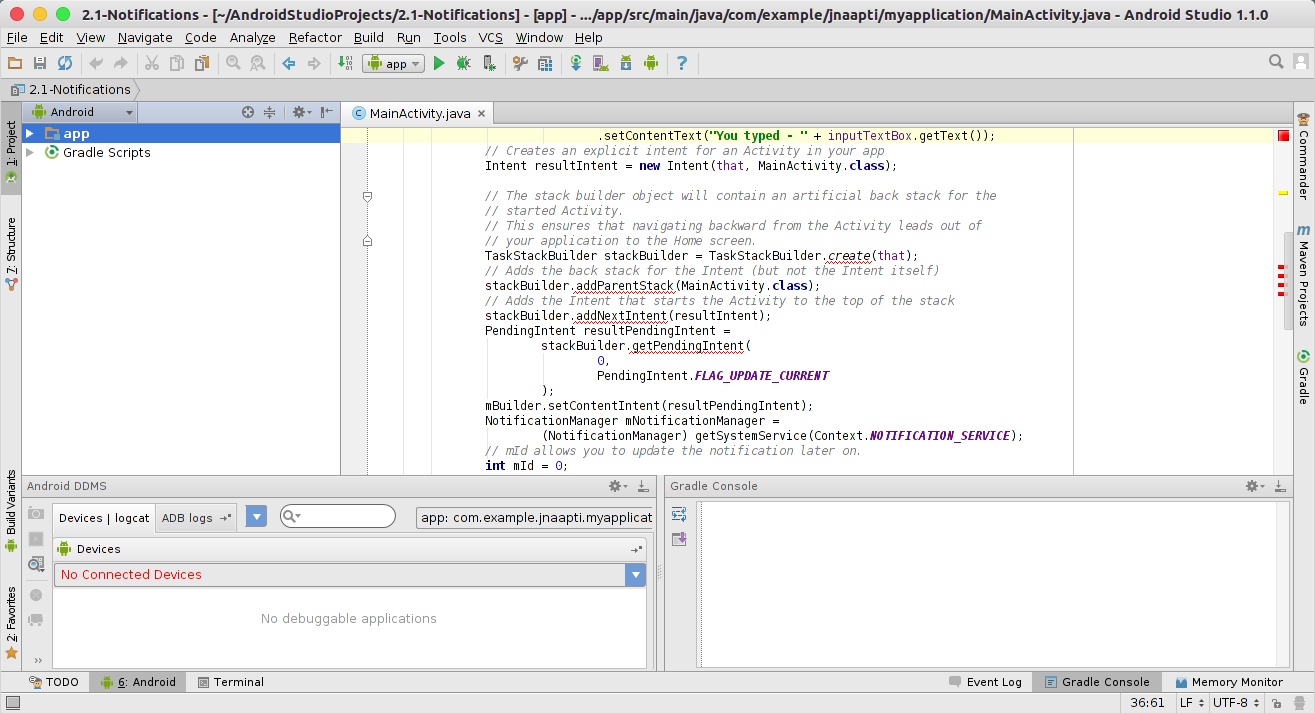Click the red error indicator square

tap(1283, 135)
